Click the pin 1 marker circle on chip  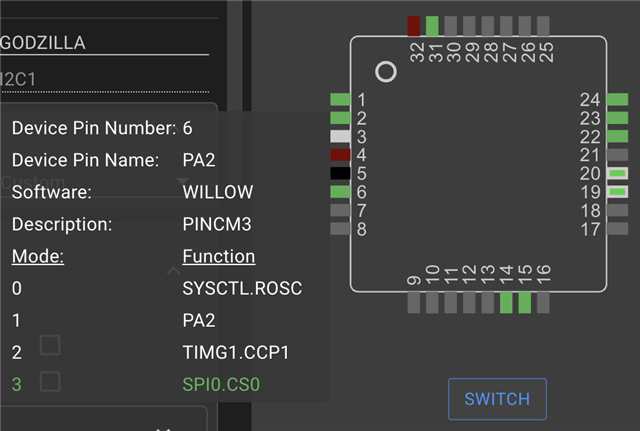(386, 72)
